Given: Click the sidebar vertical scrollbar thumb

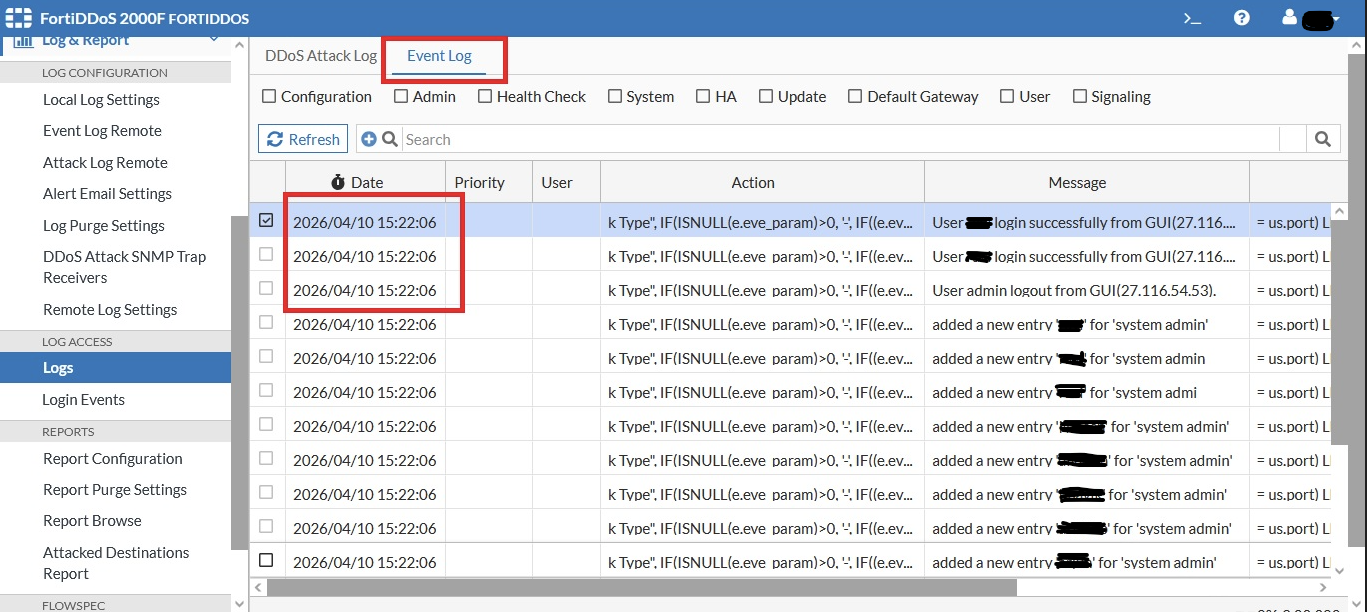Looking at the screenshot, I should point(239,382).
